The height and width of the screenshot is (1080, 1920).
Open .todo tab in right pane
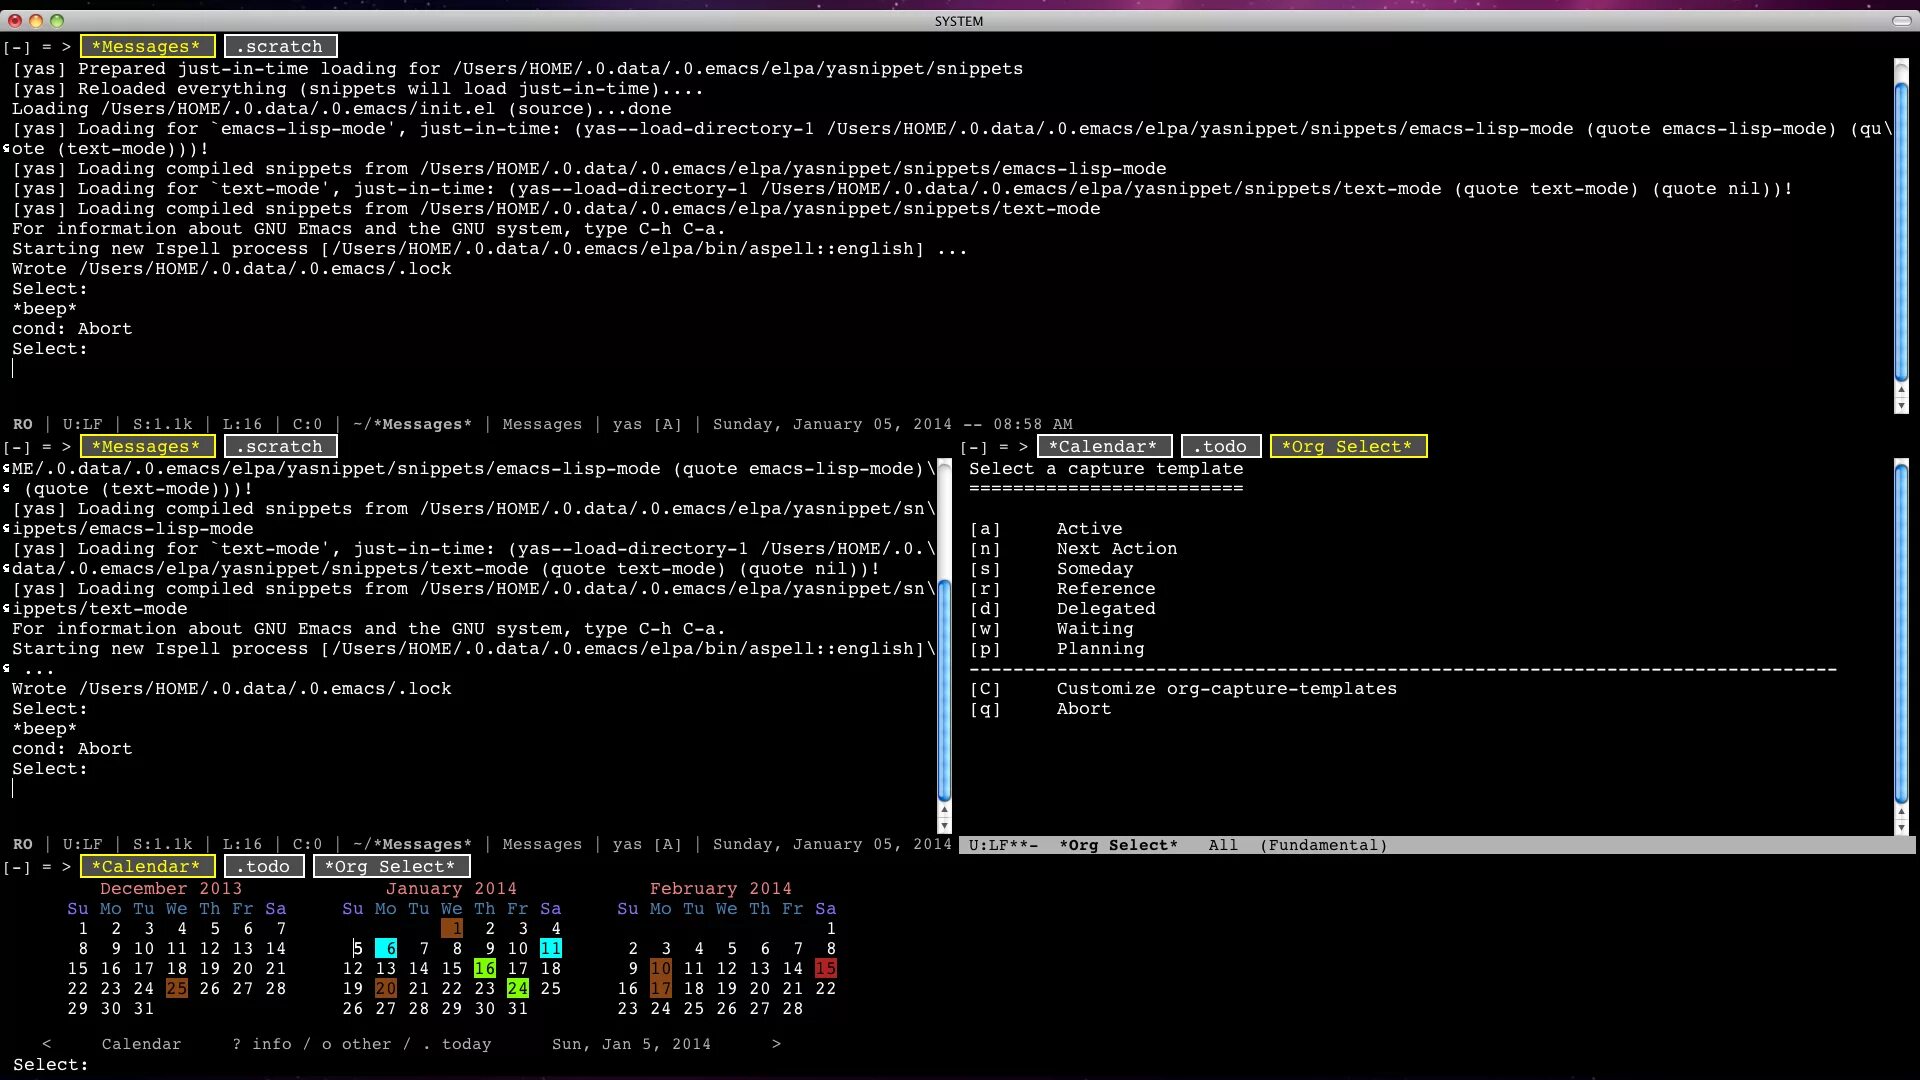point(1220,446)
